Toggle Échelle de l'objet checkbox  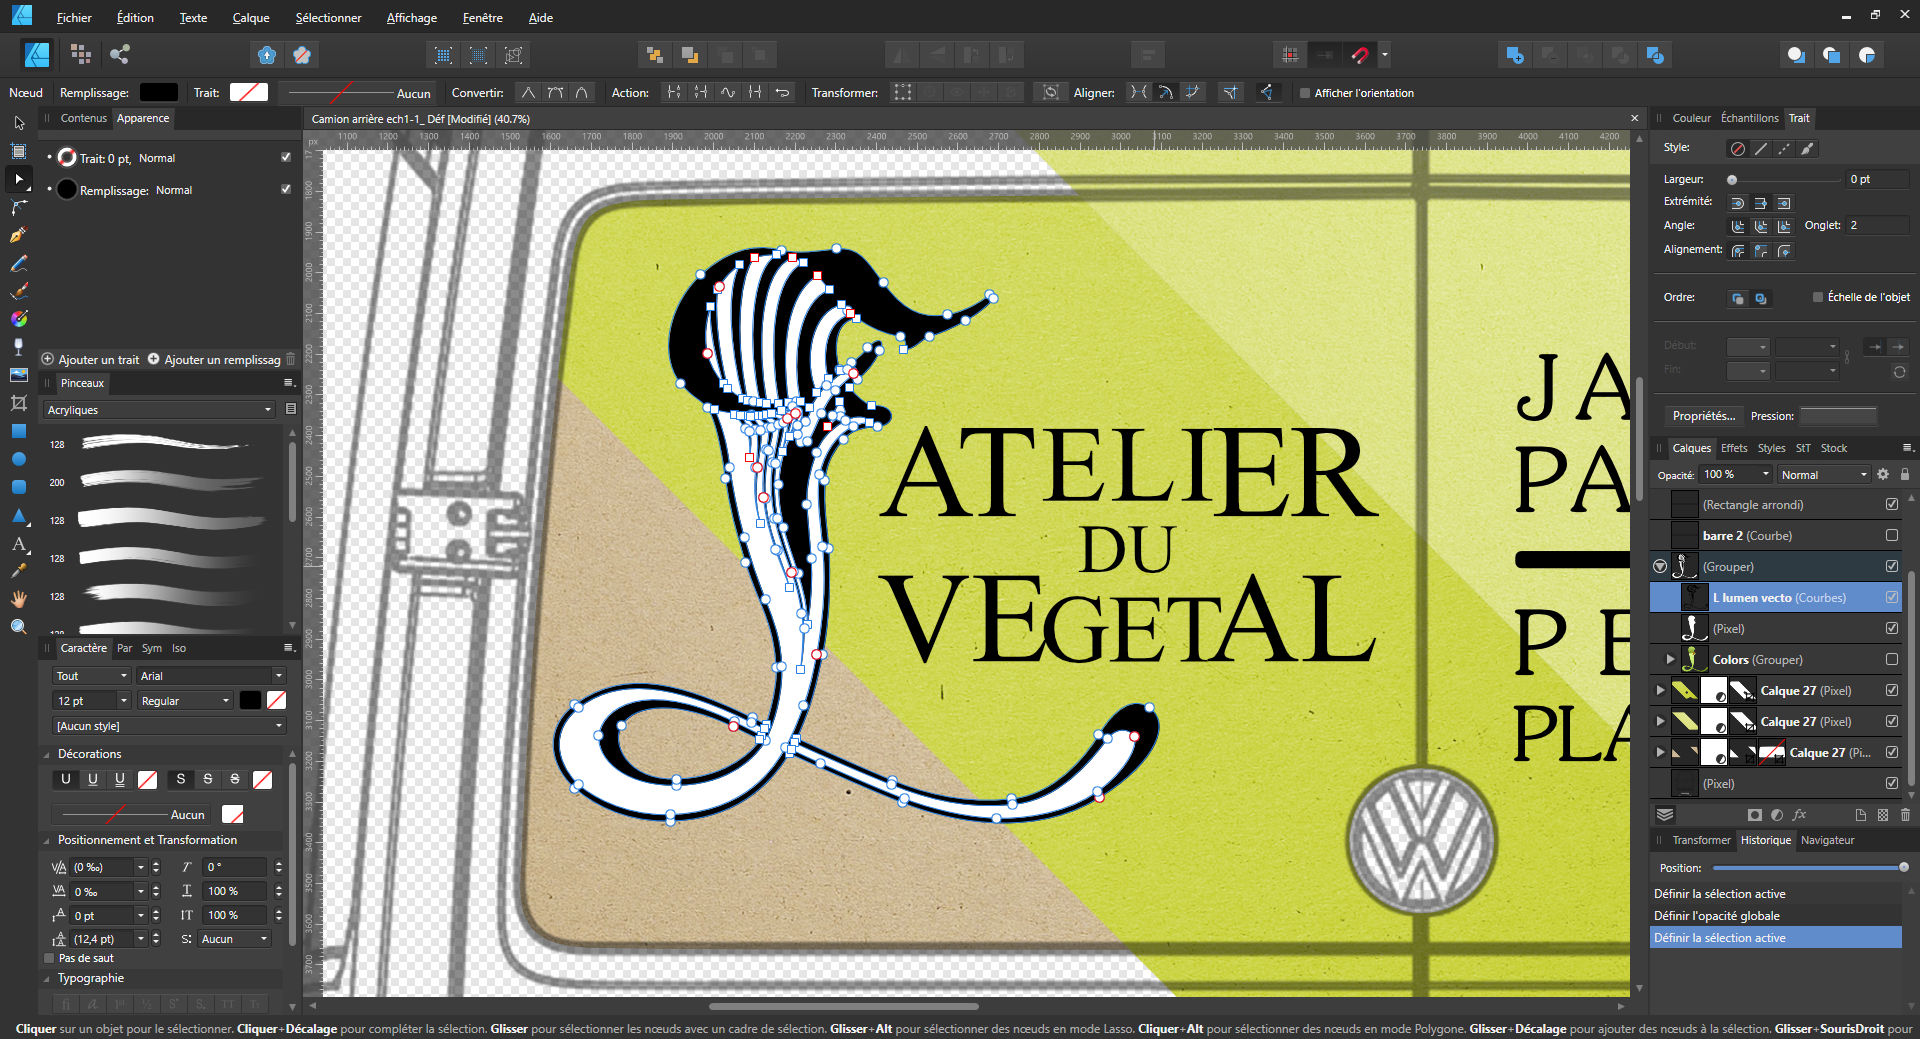click(1818, 297)
